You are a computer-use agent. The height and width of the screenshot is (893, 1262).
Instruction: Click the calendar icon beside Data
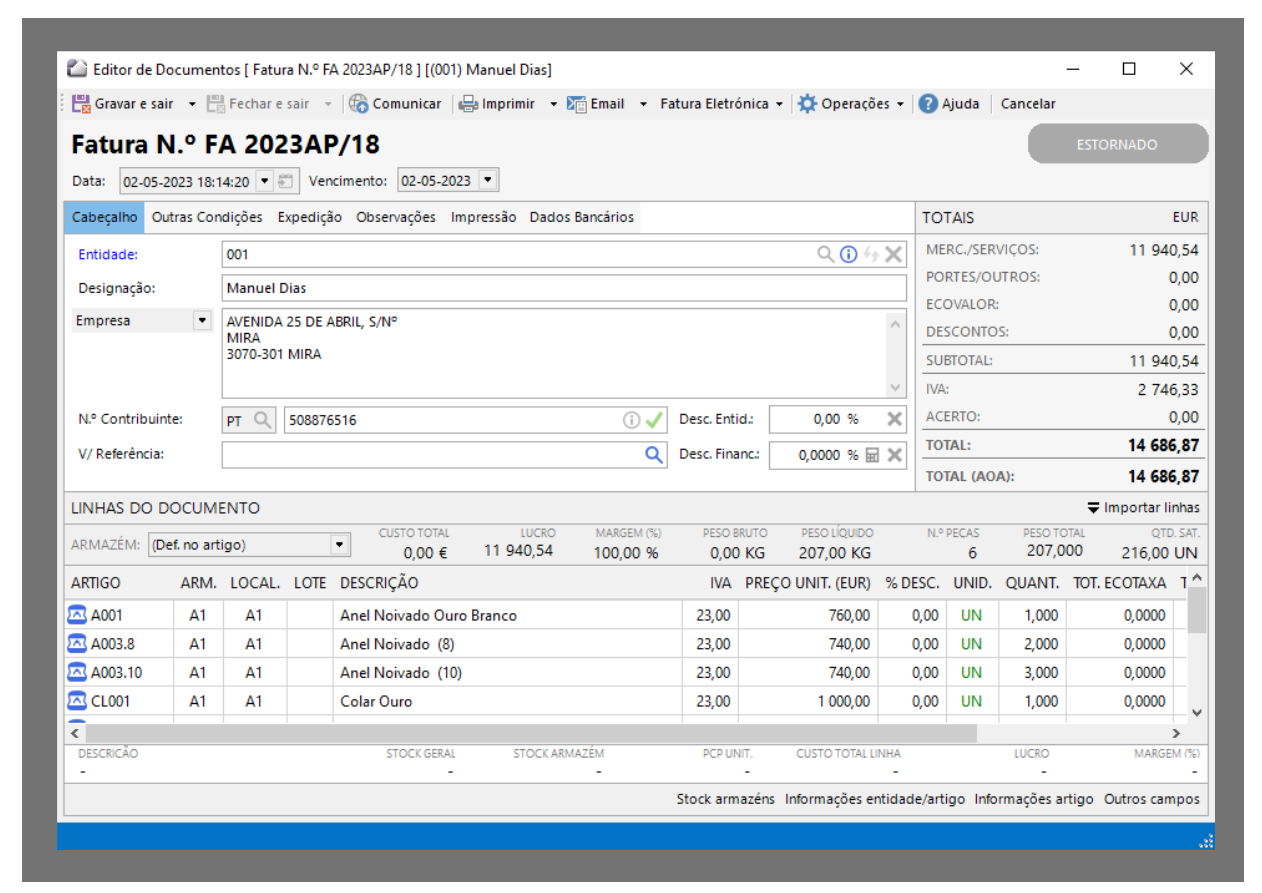tap(286, 181)
